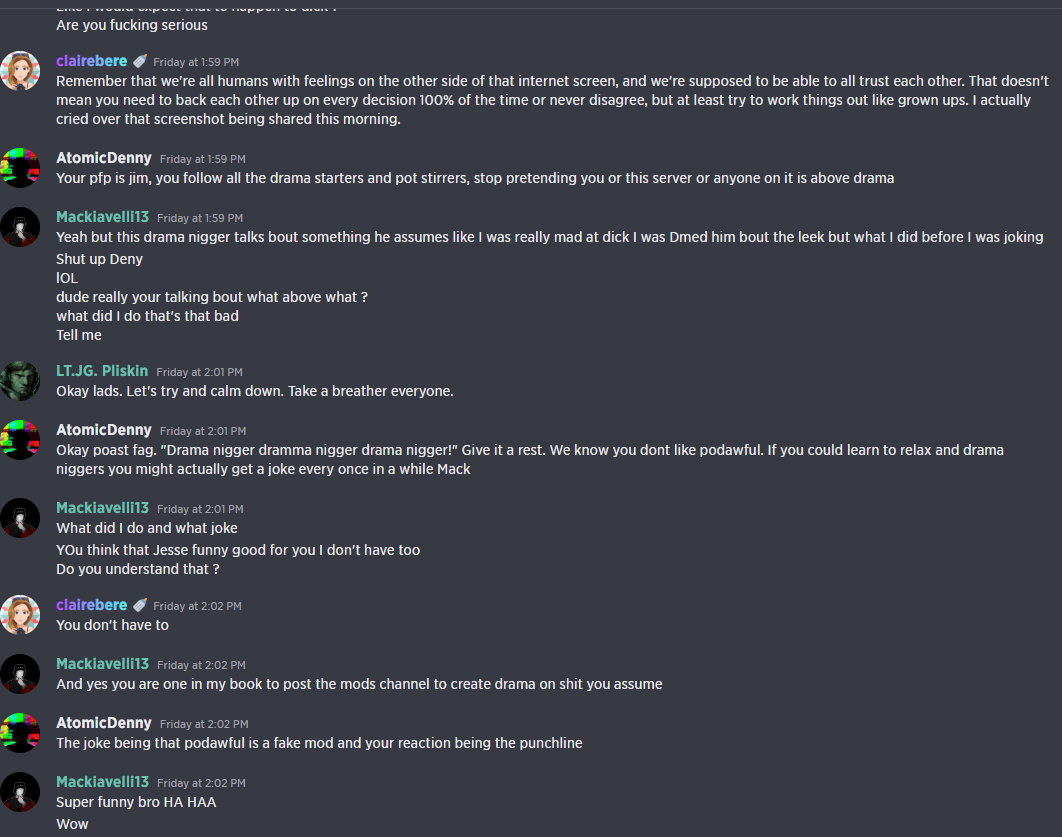
Task: Click the Mackiavelli13 username at 2:01 PM
Action: coord(102,508)
